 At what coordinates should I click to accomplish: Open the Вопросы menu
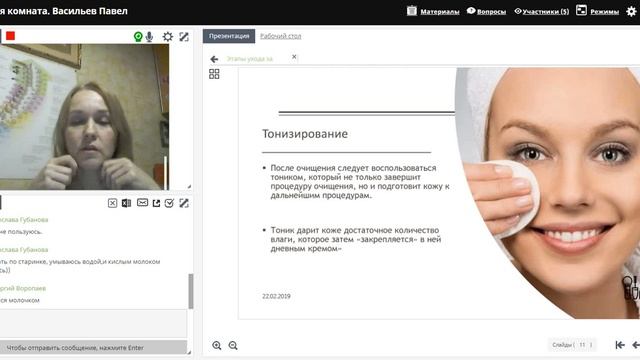coord(491,12)
